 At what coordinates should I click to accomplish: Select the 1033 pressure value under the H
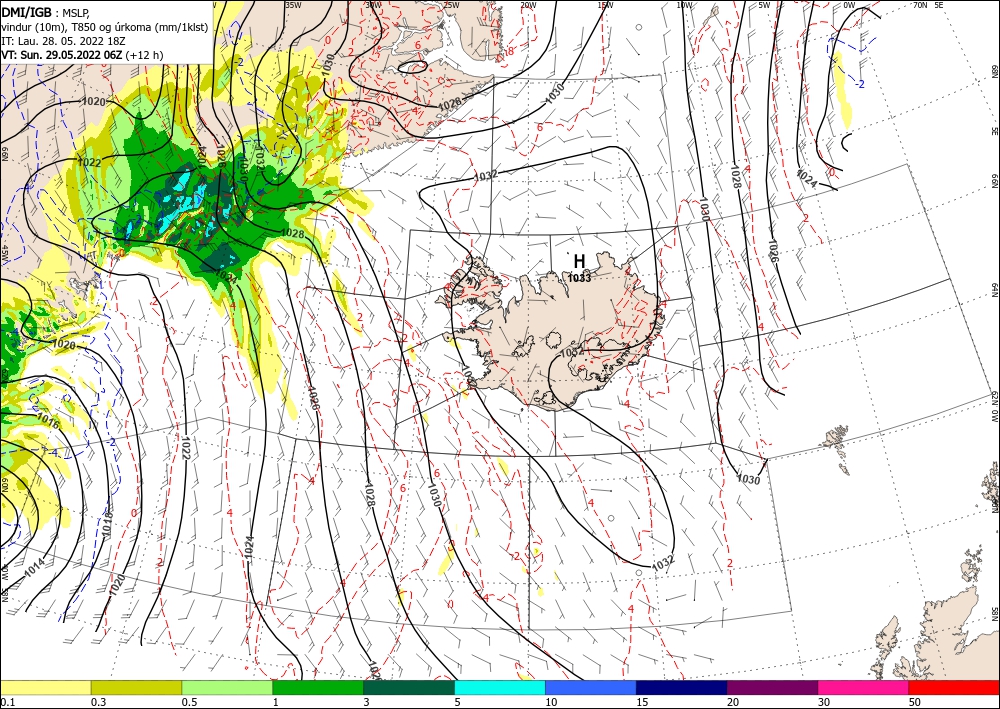click(x=579, y=277)
